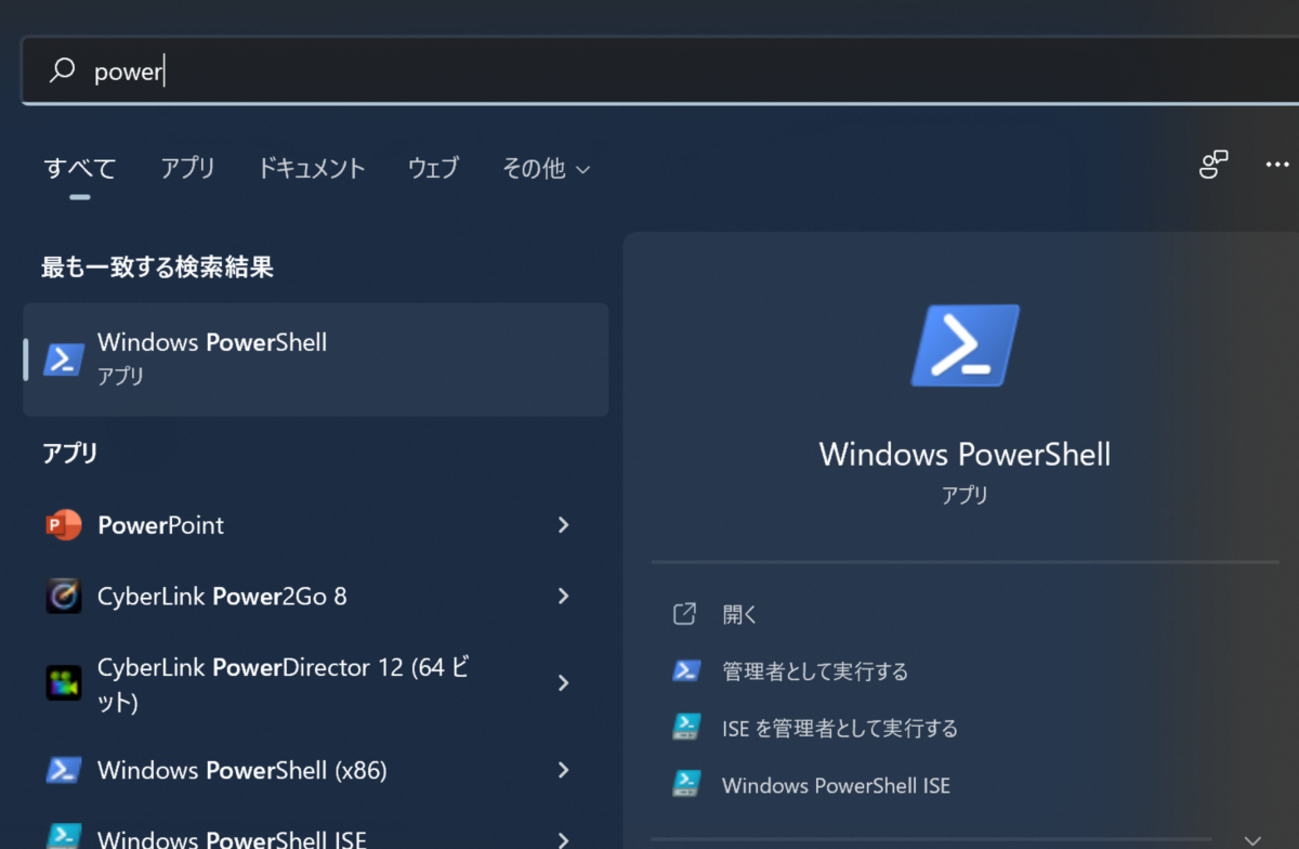Expand the PowerDirector 12 chevron

[564, 683]
